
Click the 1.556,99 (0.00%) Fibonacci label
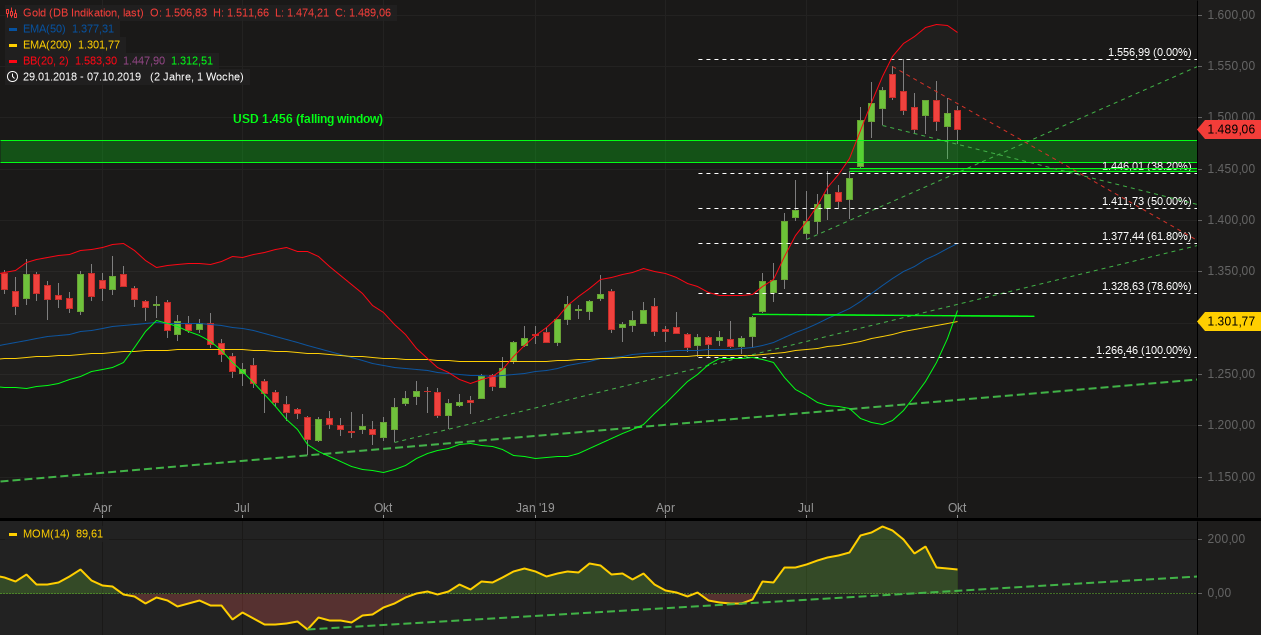click(x=1149, y=52)
